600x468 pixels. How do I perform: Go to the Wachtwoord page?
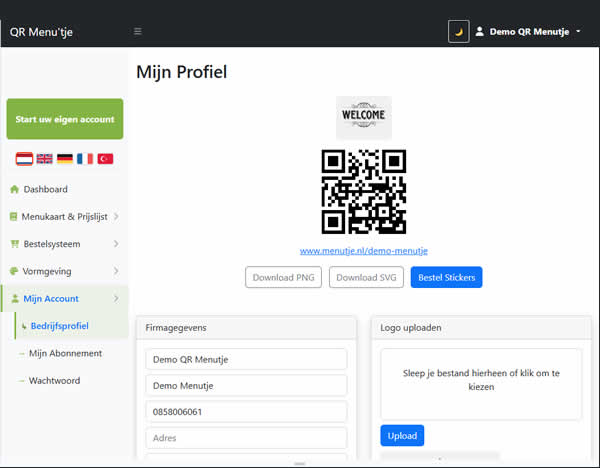coord(55,380)
